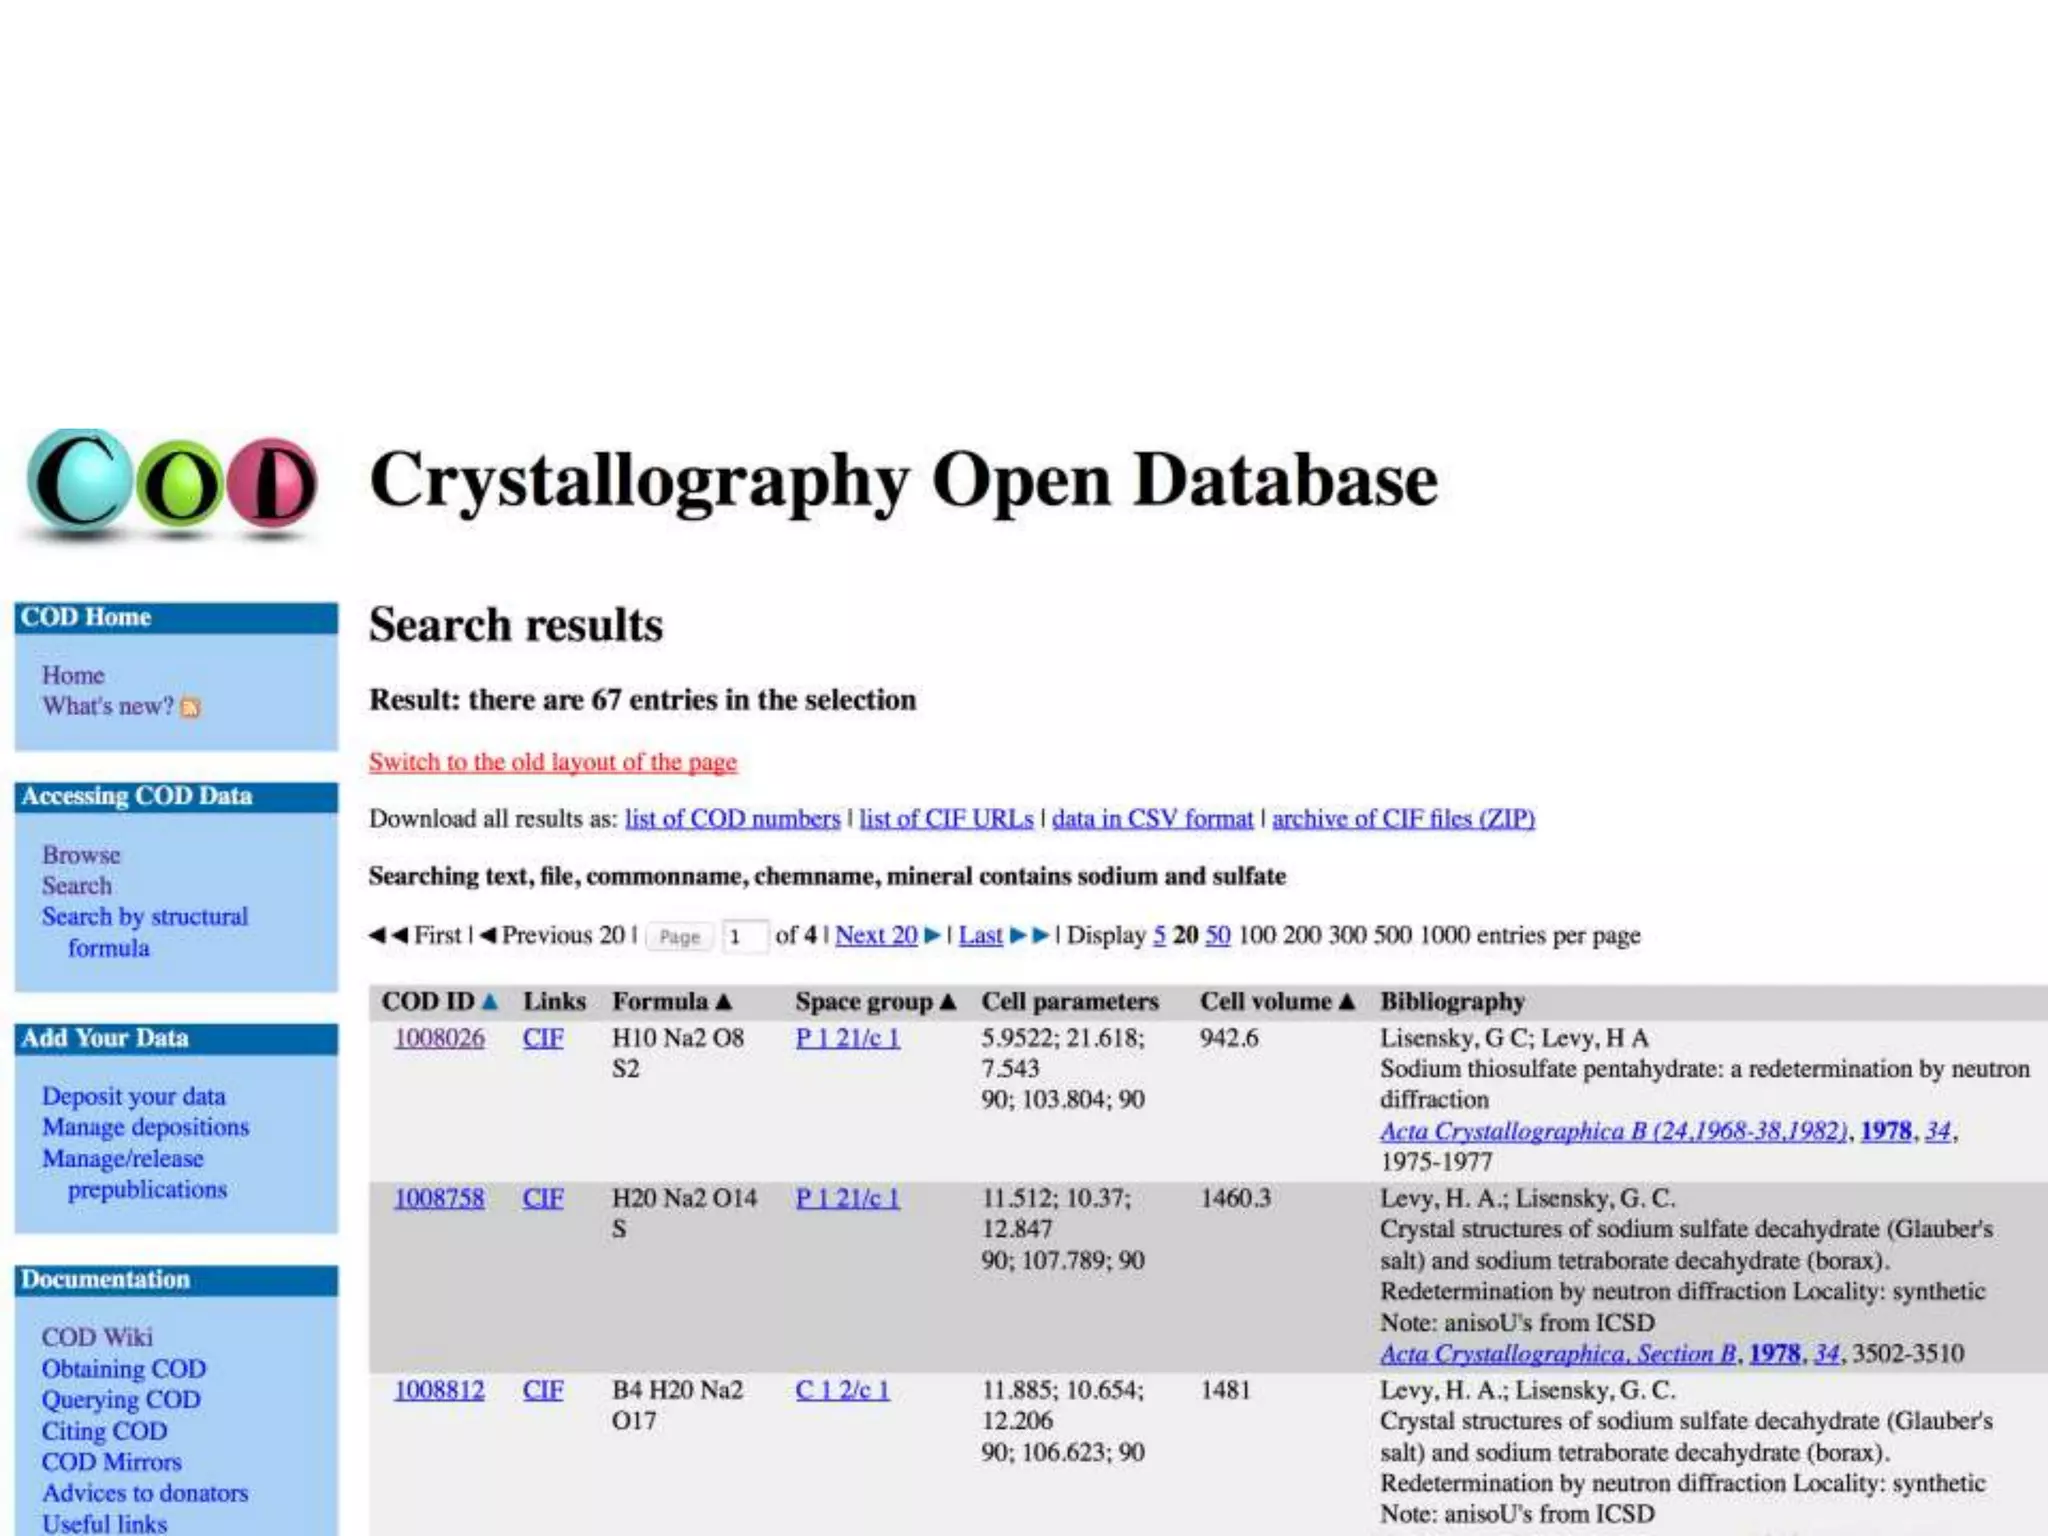2048x1536 pixels.
Task: Click the COD logo image
Action: click(172, 485)
